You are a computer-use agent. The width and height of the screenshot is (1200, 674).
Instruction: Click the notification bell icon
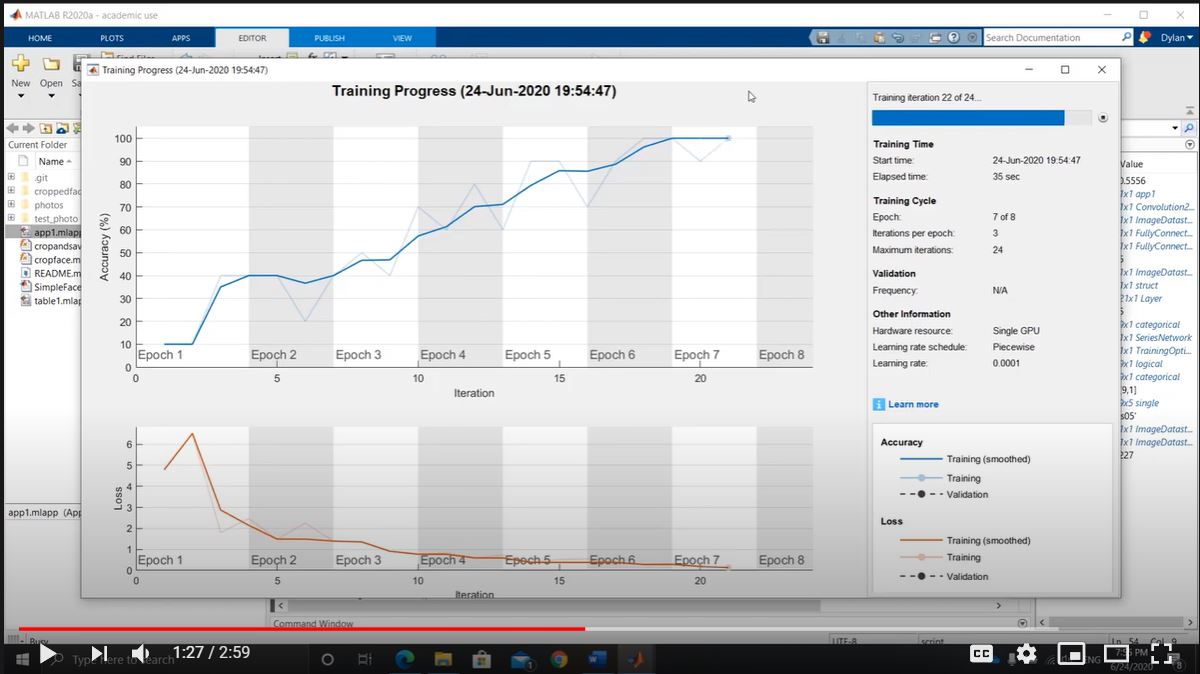click(x=1145, y=38)
